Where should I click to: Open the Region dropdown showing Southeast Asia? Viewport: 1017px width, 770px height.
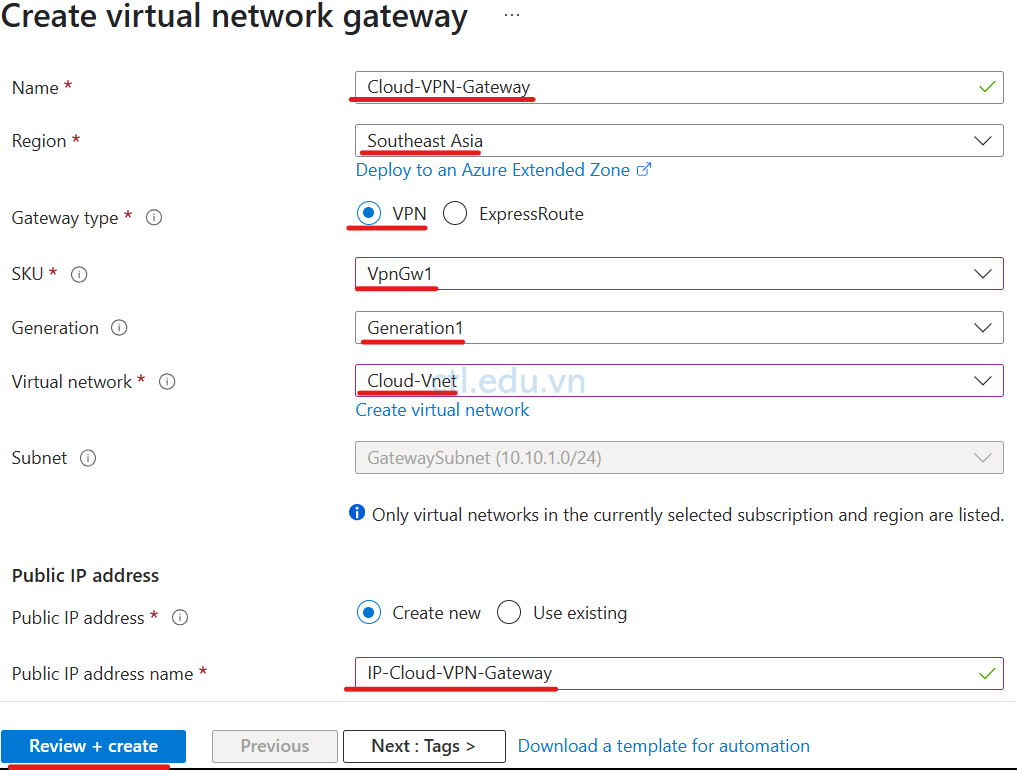(679, 141)
